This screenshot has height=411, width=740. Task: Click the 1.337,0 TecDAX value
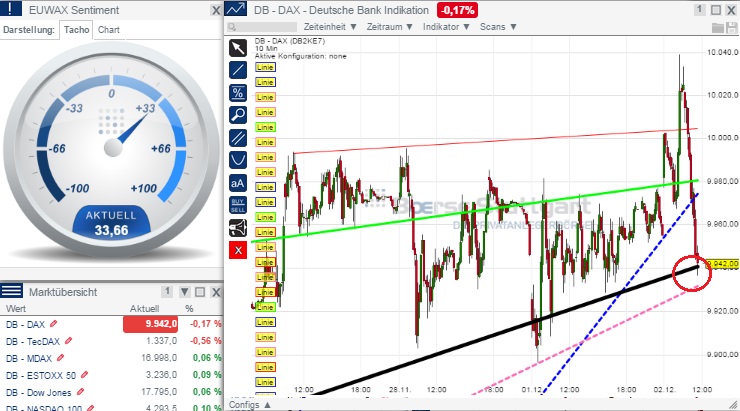click(161, 341)
